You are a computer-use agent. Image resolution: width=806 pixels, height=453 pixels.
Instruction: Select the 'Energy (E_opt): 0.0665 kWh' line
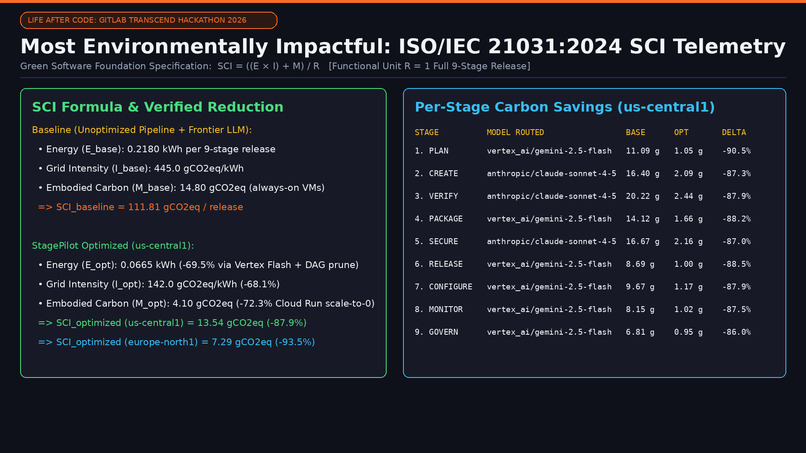click(x=198, y=265)
